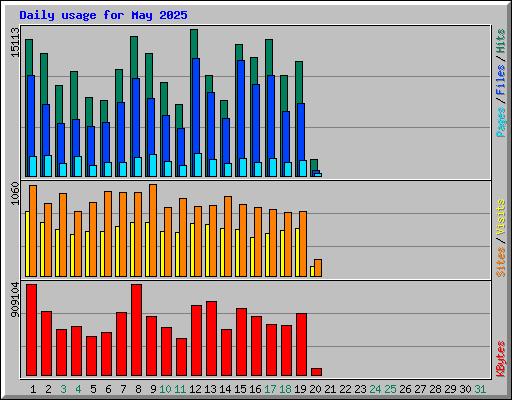
Task: Click the red KBytes bar for day 1
Action: [32, 330]
